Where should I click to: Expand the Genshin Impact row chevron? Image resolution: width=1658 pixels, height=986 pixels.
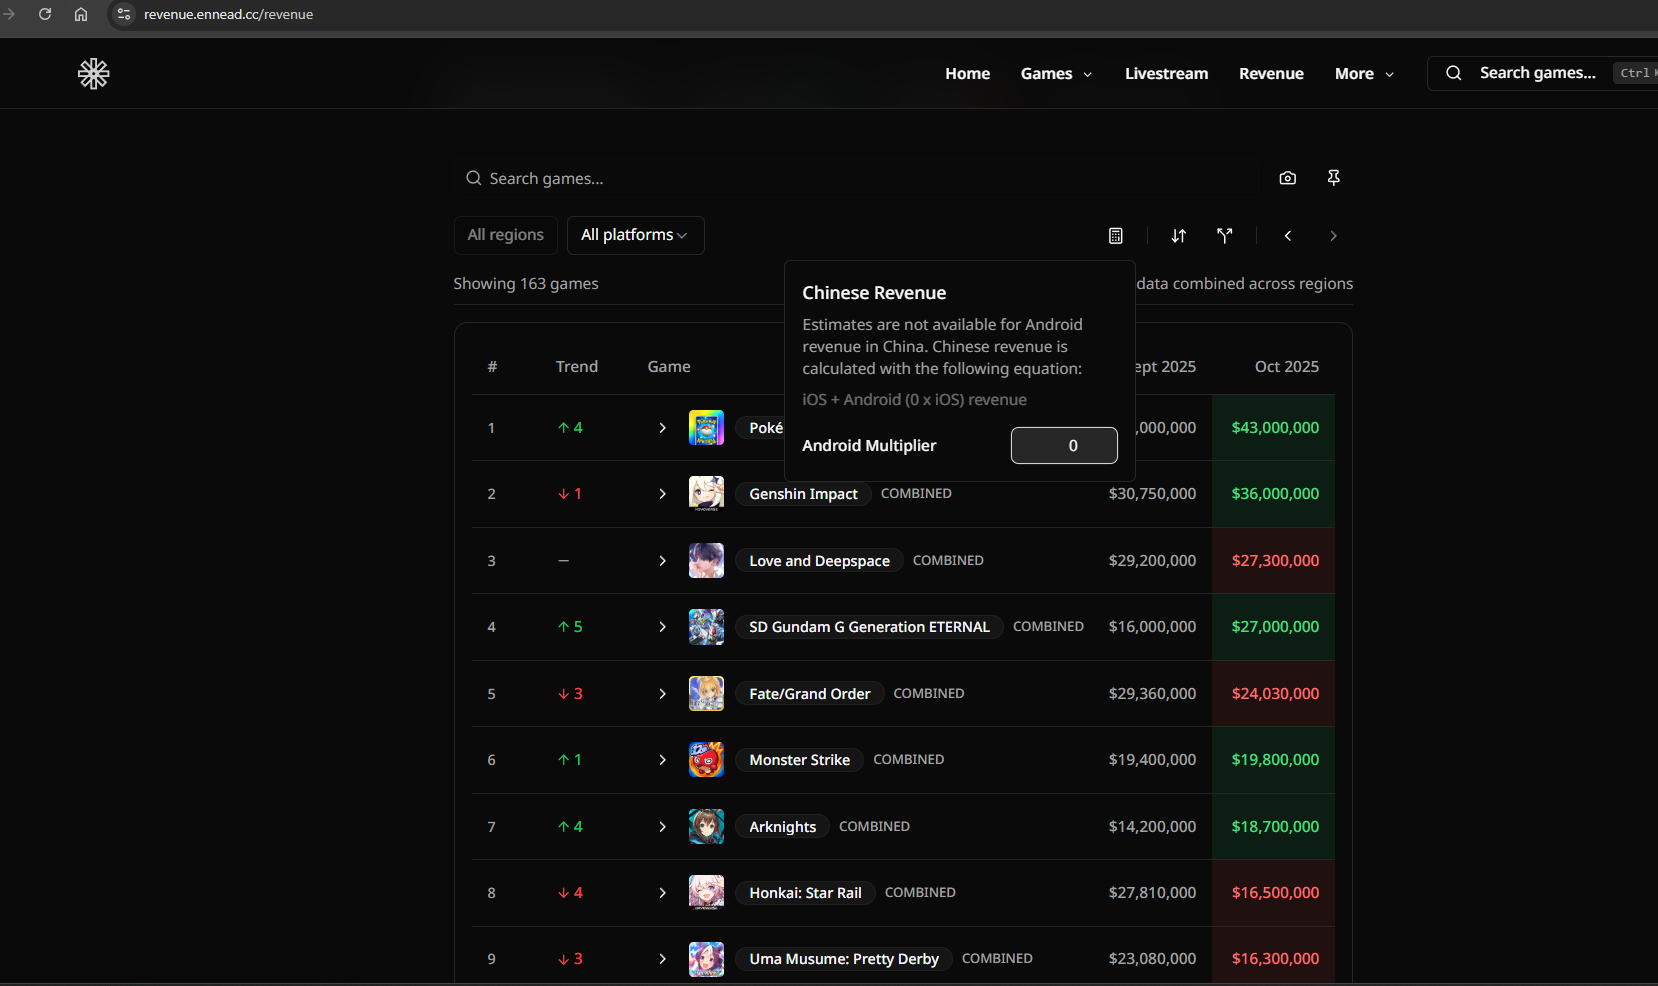point(662,494)
